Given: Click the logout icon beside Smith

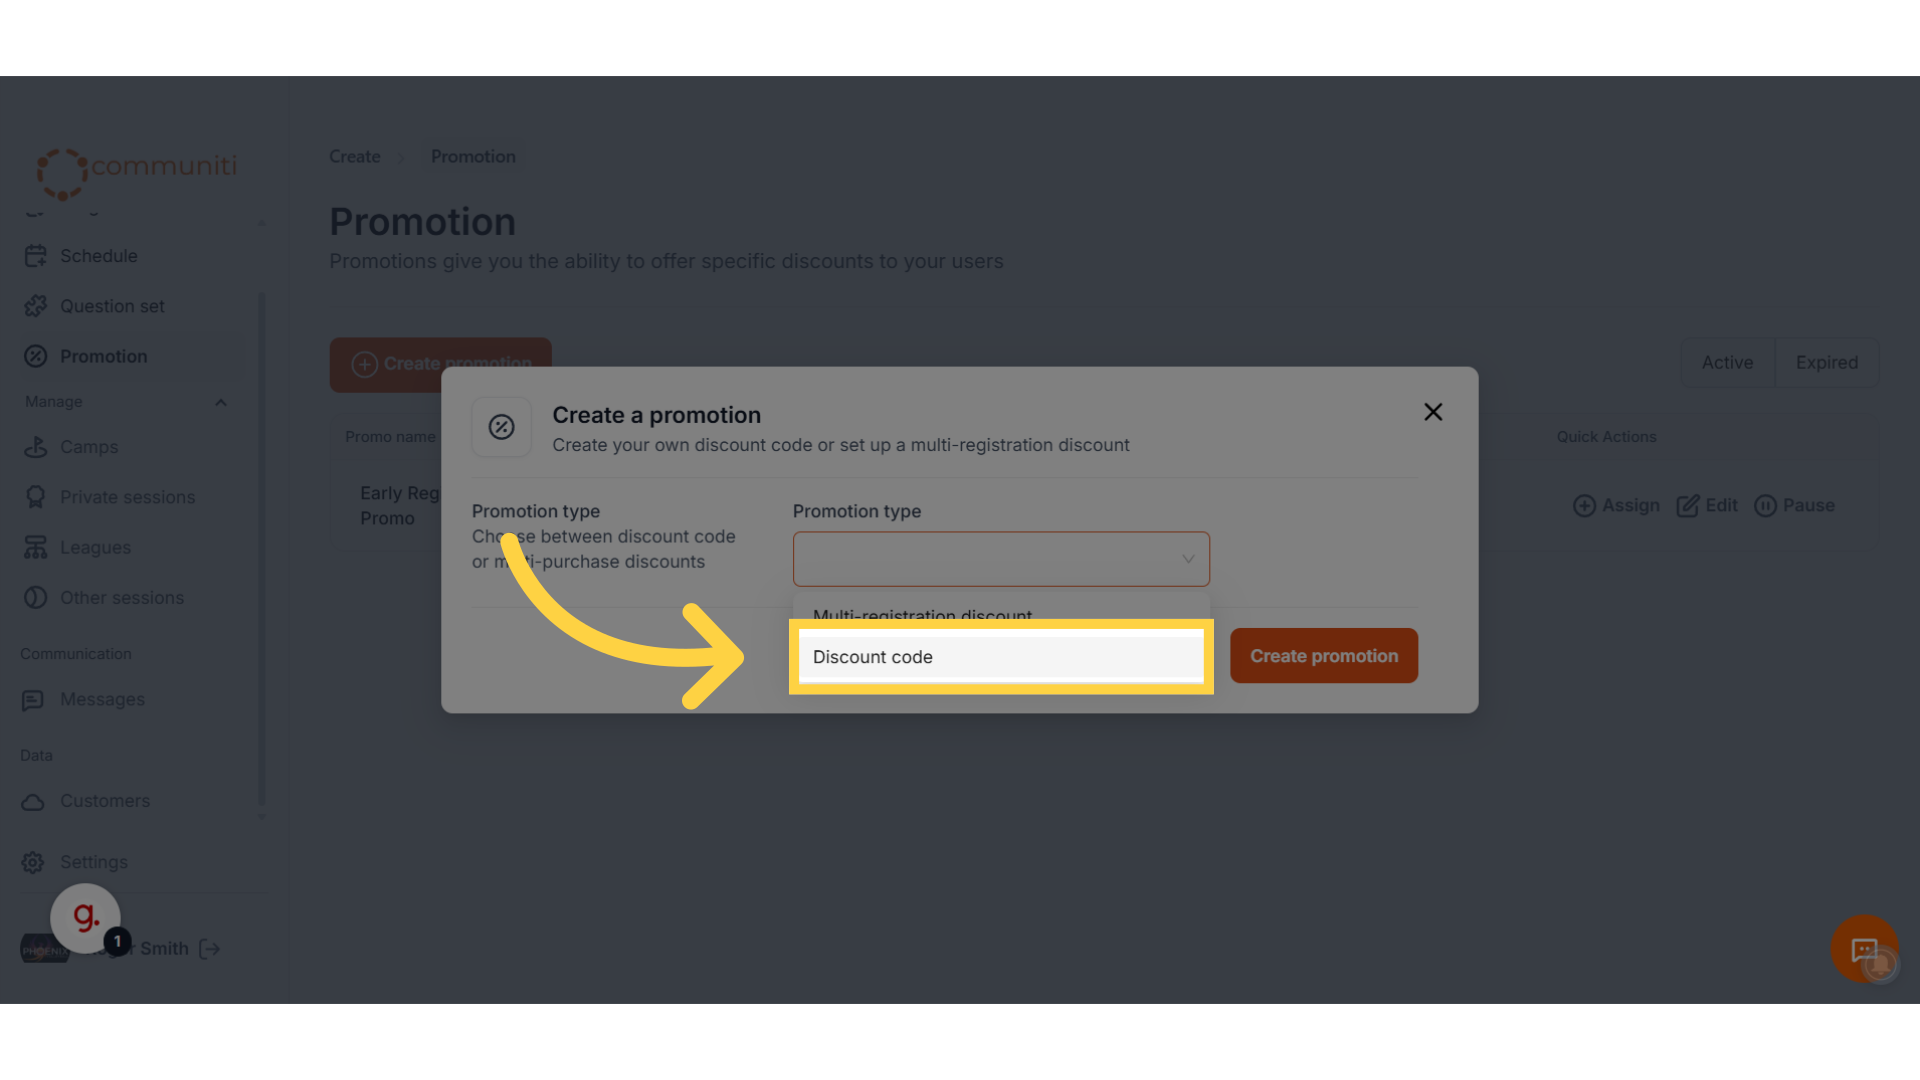Looking at the screenshot, I should [x=210, y=949].
